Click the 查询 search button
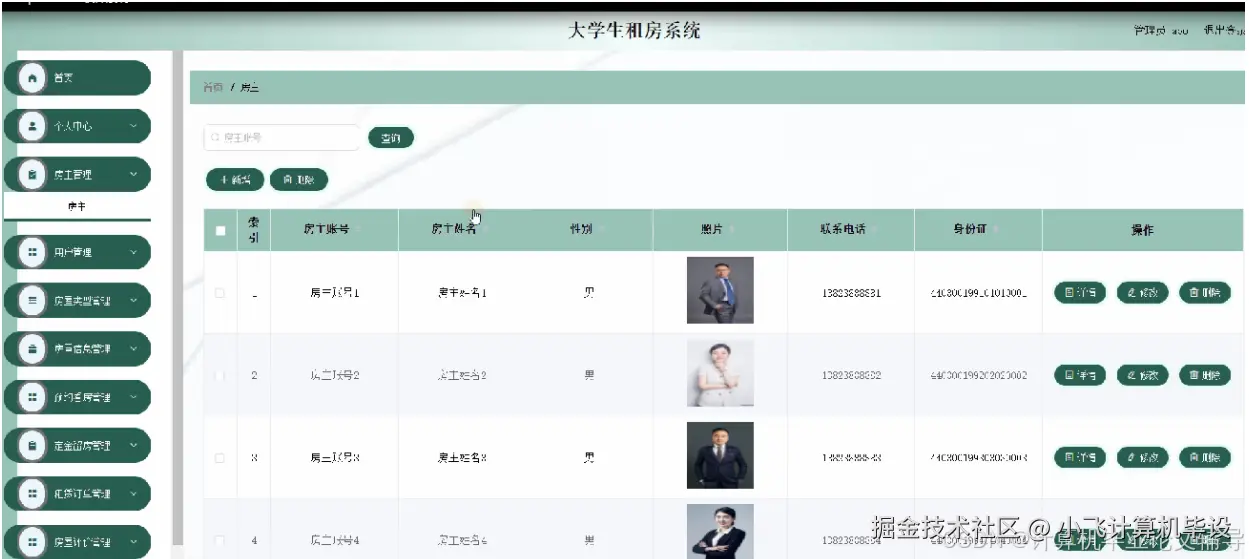 391,138
